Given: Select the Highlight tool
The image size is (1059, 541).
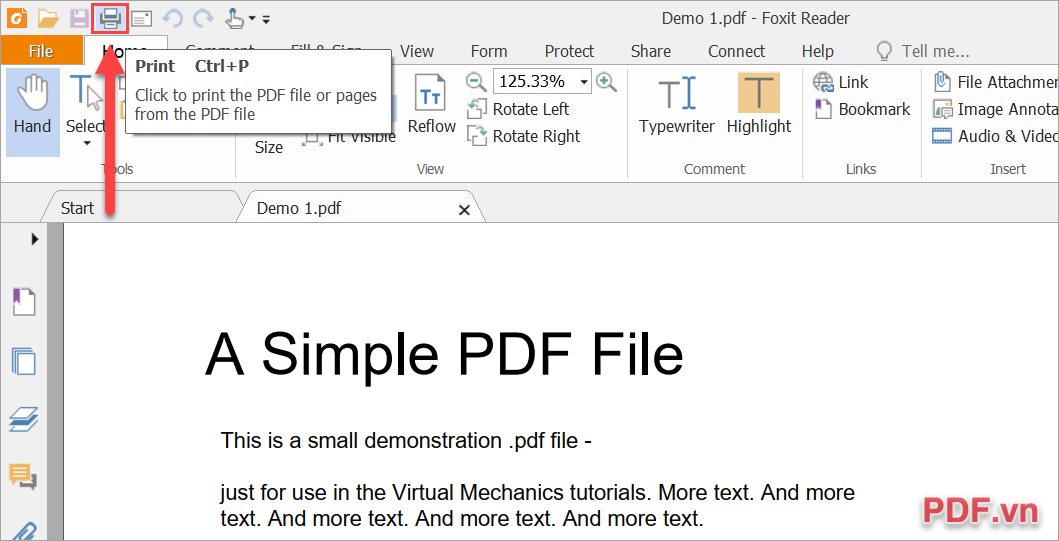Looking at the screenshot, I should point(758,105).
